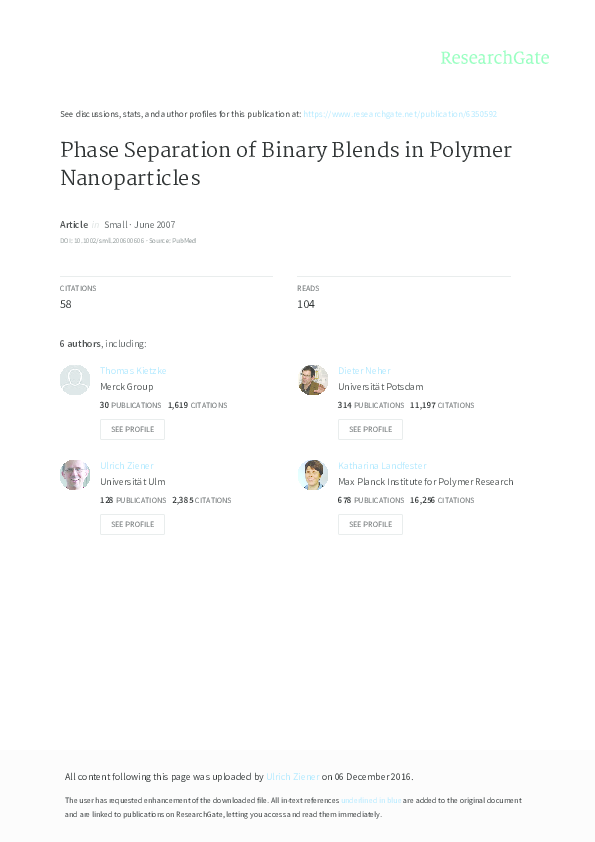The height and width of the screenshot is (842, 595).
Task: Open Katharina Landfester's profile link
Action: [x=381, y=465]
